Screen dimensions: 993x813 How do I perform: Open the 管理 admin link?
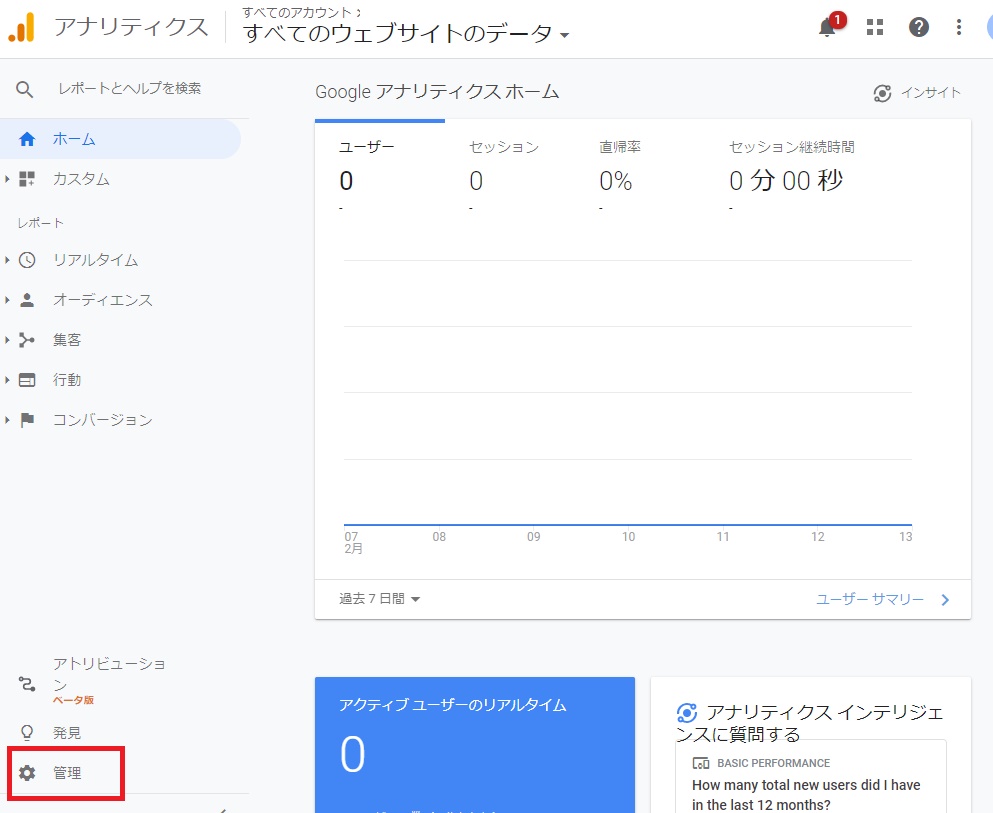click(67, 773)
